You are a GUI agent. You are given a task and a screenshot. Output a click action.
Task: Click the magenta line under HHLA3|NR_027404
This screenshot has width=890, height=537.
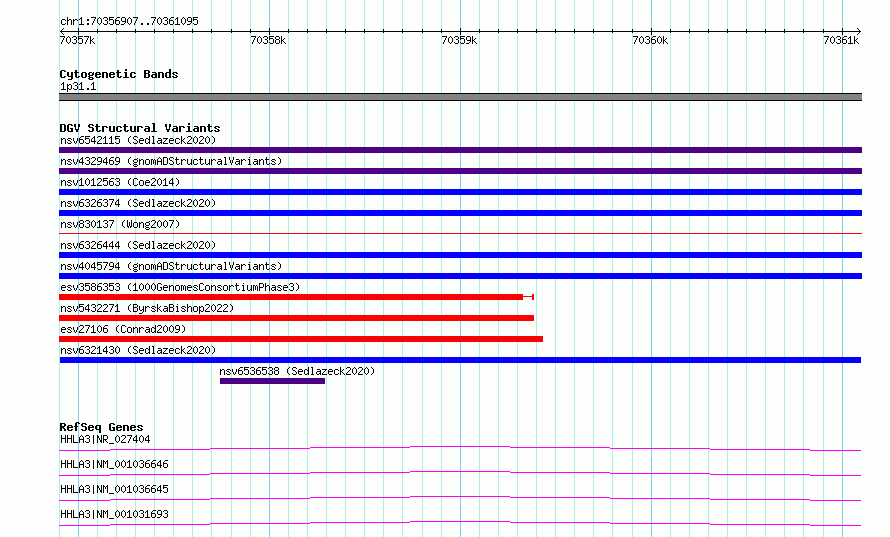click(460, 448)
